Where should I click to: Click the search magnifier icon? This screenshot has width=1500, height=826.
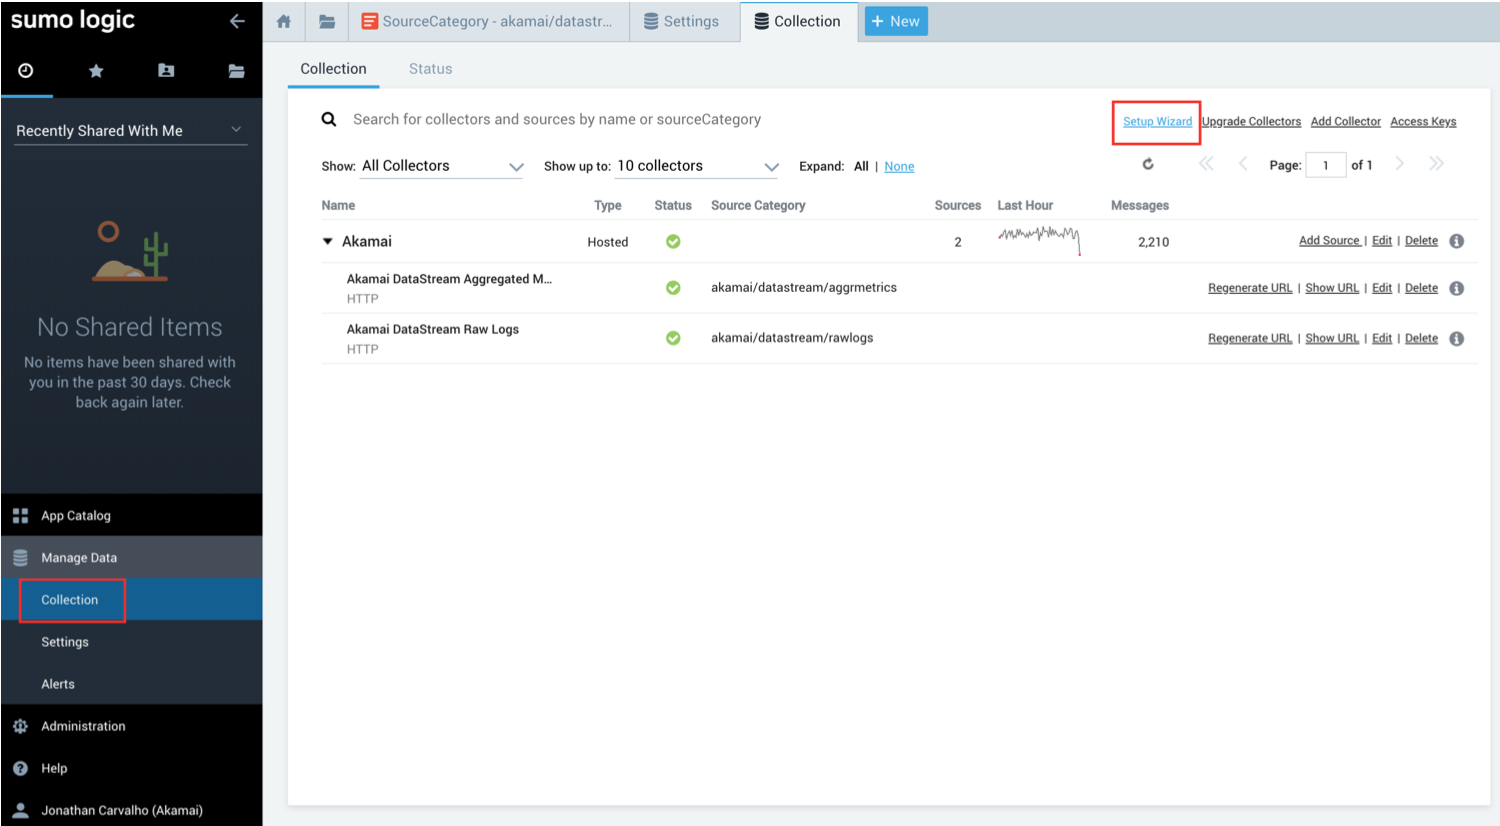click(328, 119)
